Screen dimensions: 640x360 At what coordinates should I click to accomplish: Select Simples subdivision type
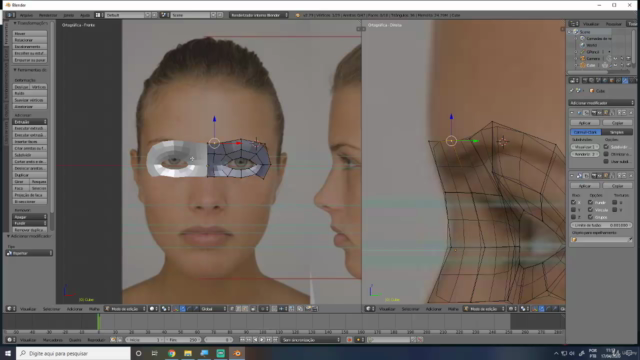(x=617, y=132)
